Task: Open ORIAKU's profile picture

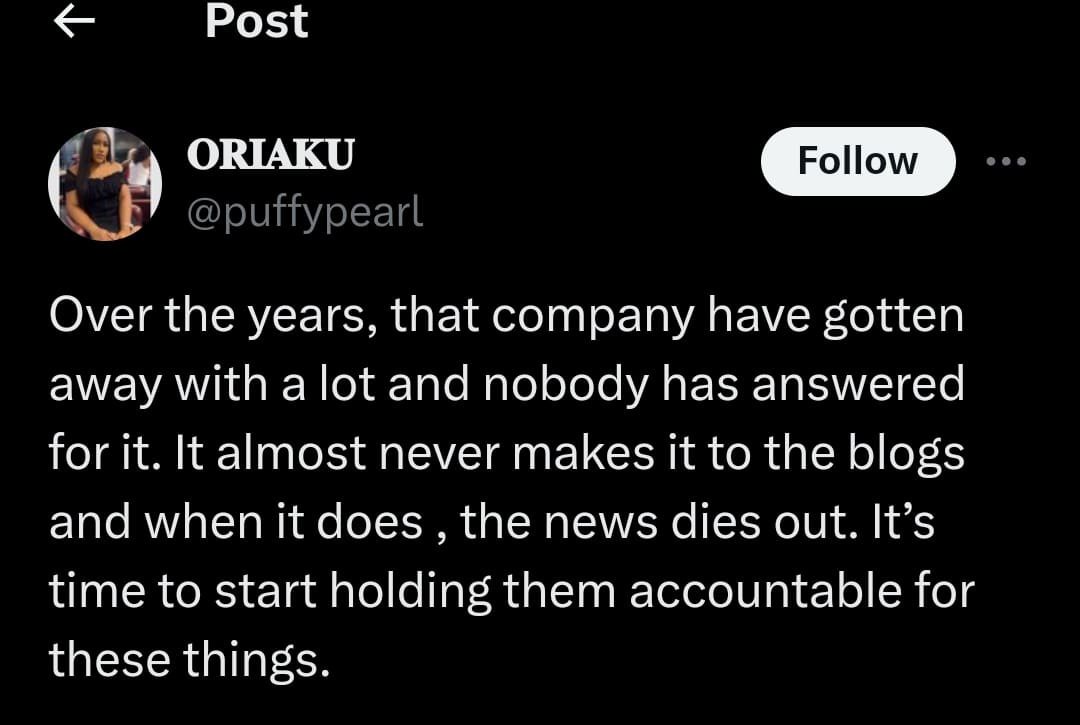Action: [x=105, y=184]
